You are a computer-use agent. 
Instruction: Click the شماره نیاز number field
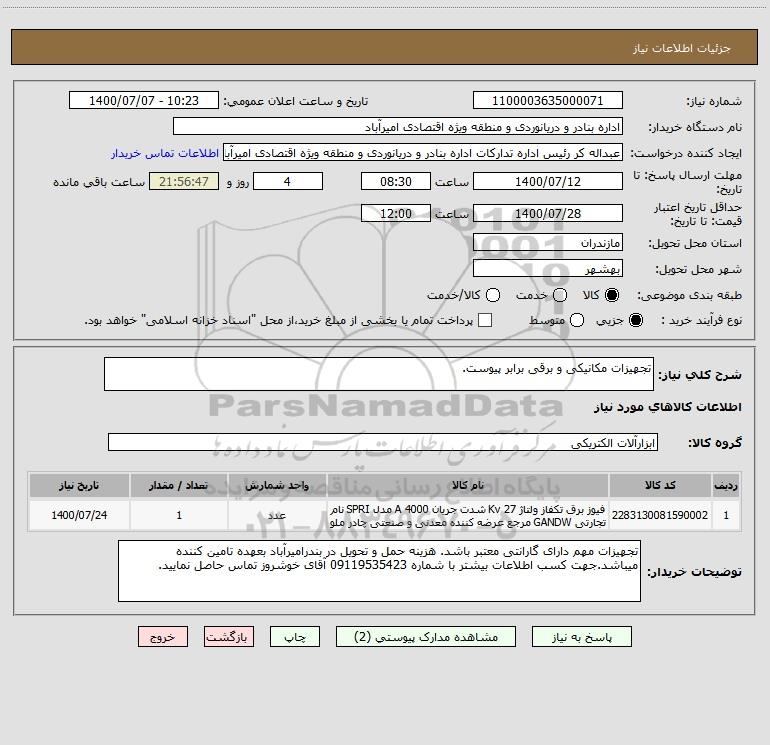pyautogui.click(x=548, y=100)
